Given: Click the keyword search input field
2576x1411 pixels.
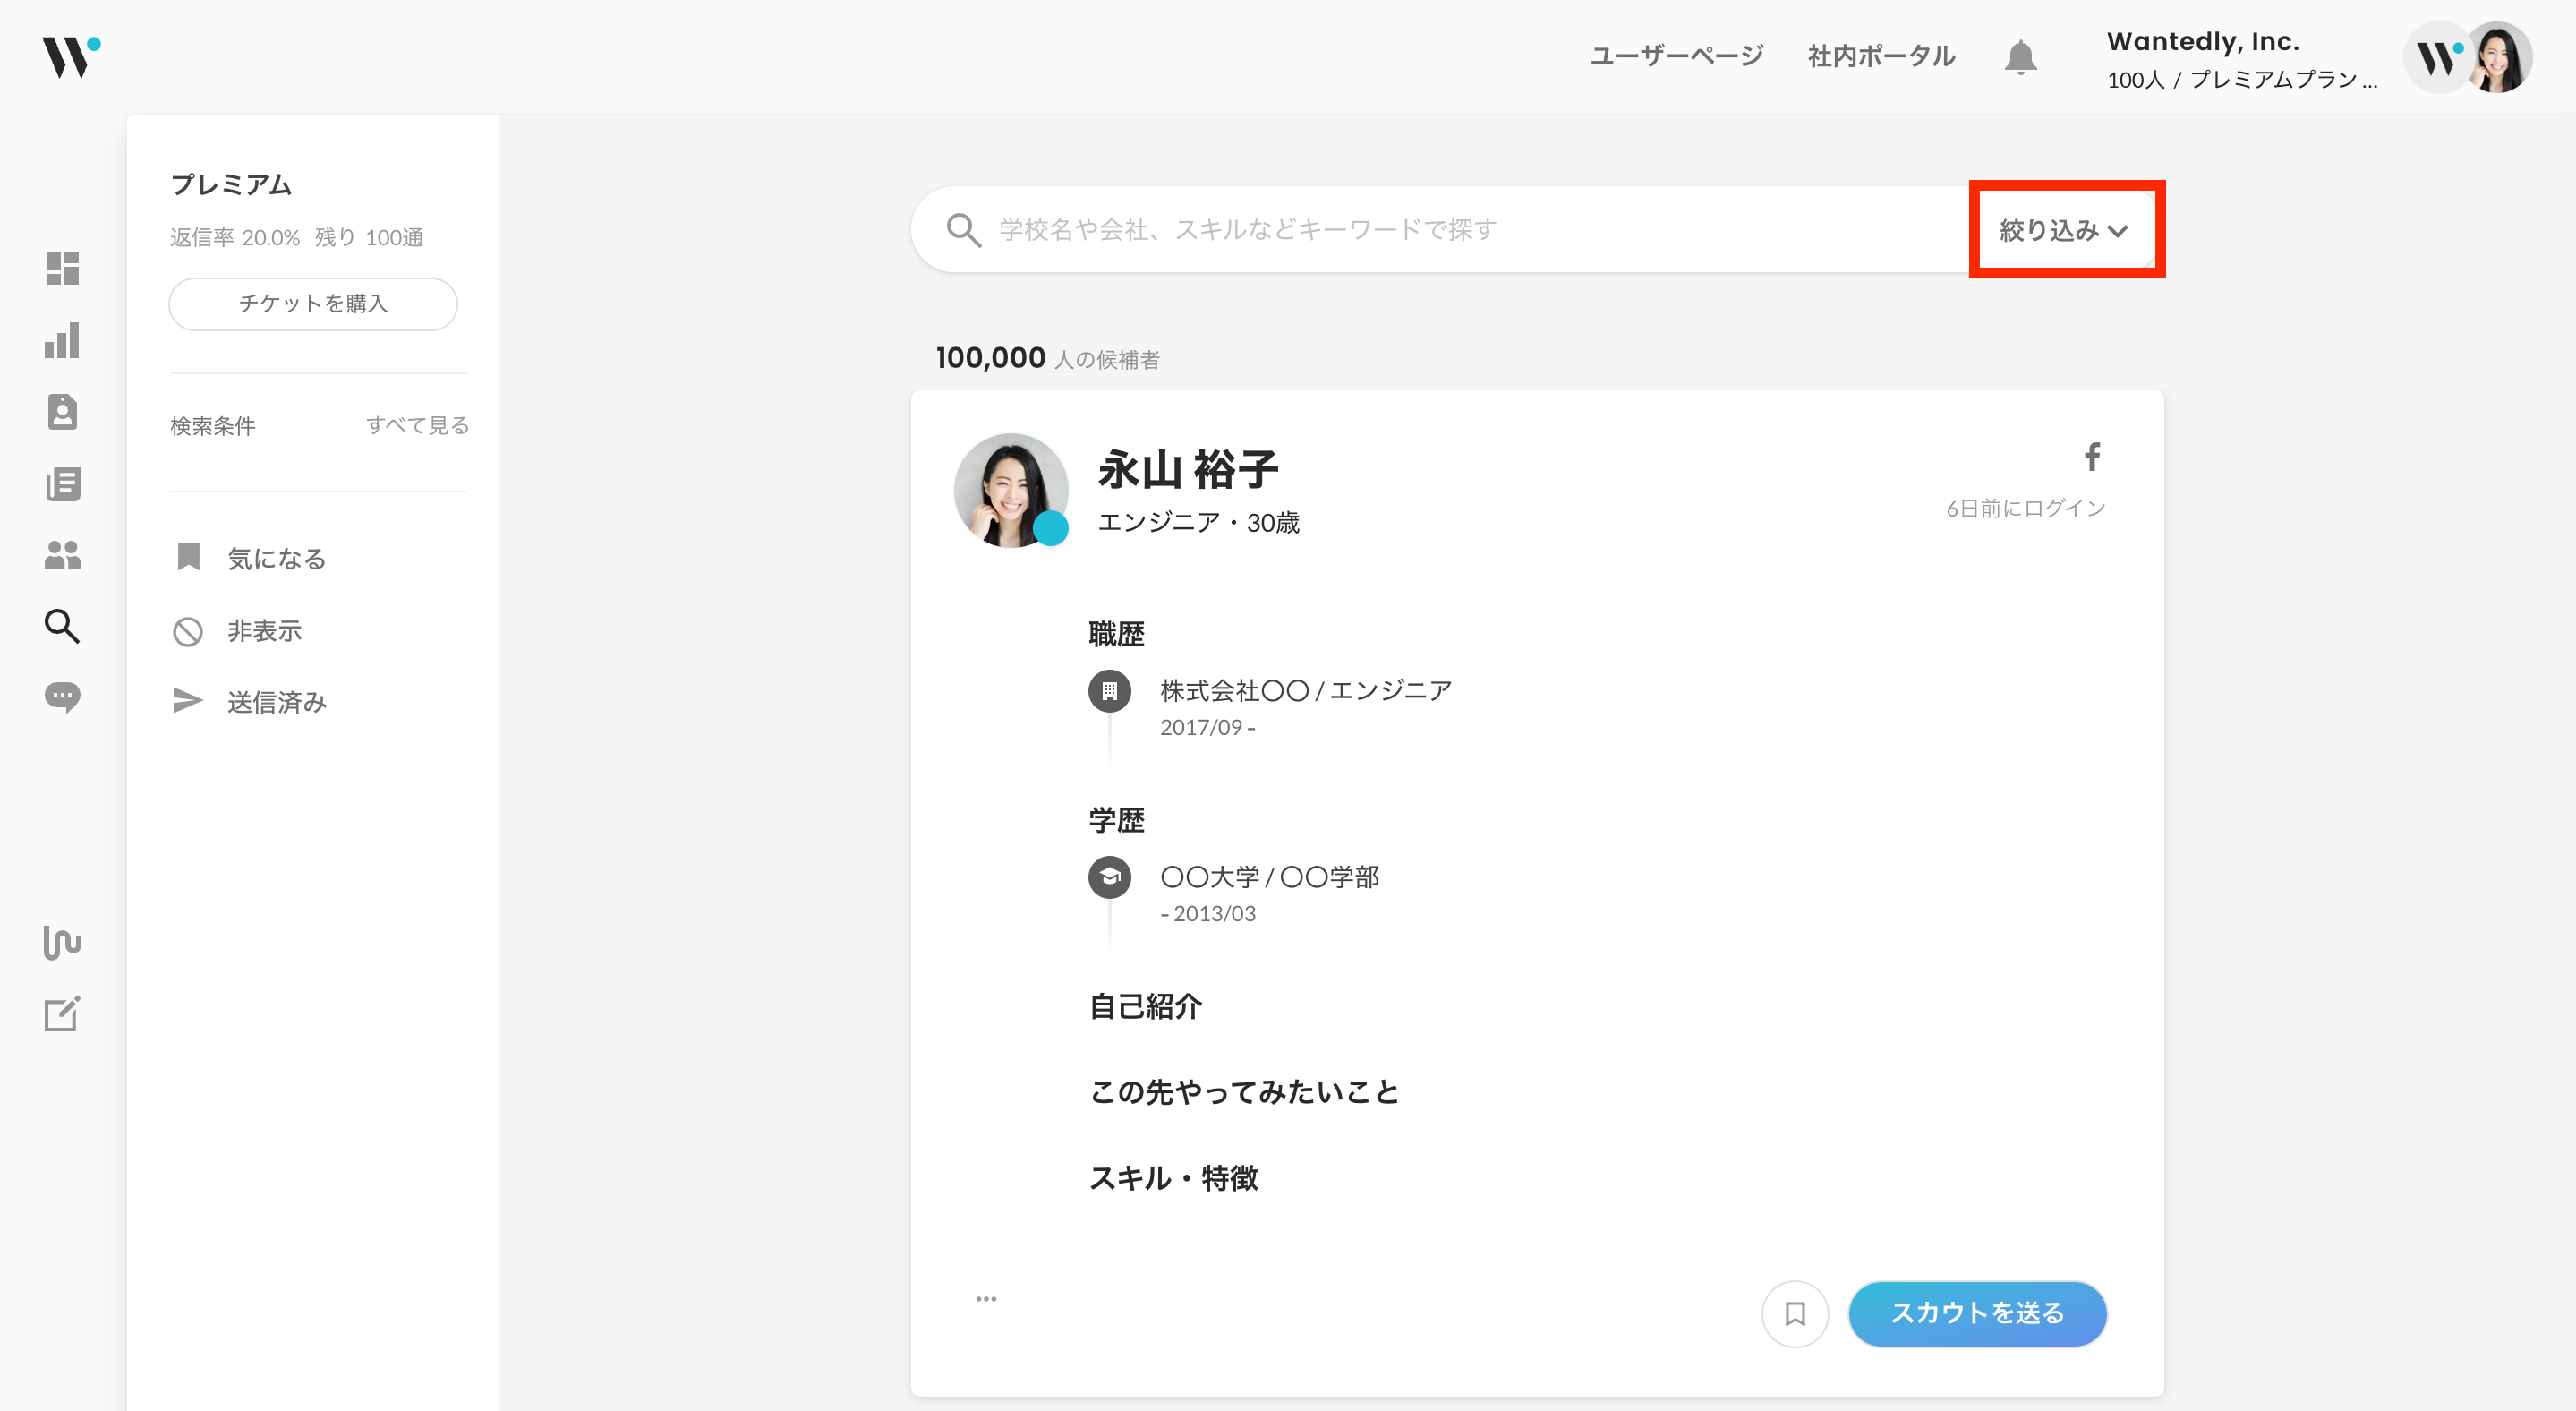Looking at the screenshot, I should 1400,229.
